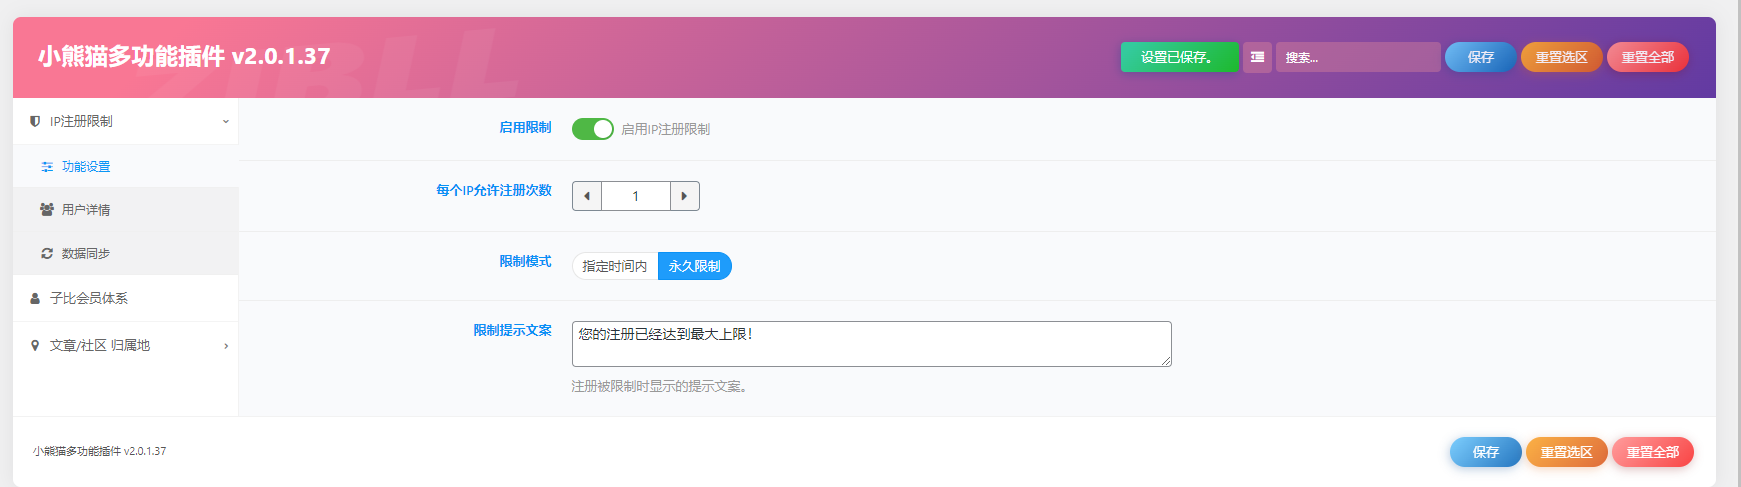Click the shield icon beside IP注册限制
The width and height of the screenshot is (1741, 487).
point(35,121)
